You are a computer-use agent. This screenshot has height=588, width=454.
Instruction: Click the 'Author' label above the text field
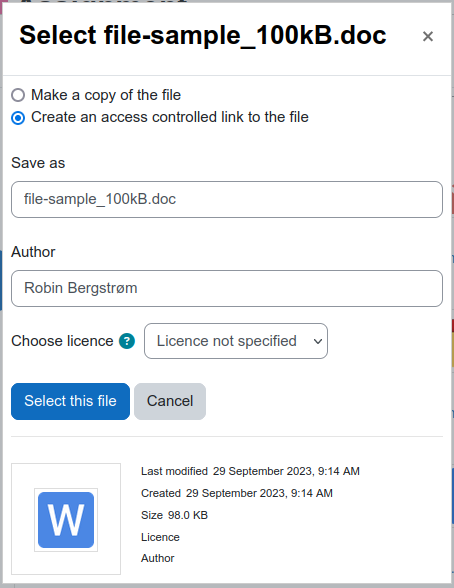tap(33, 252)
